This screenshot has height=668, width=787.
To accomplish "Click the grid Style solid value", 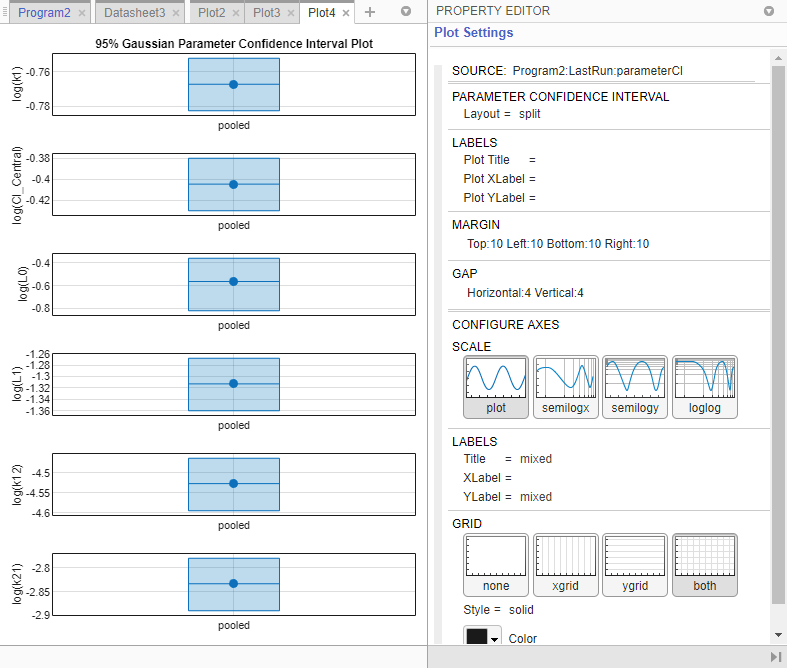I will point(521,610).
